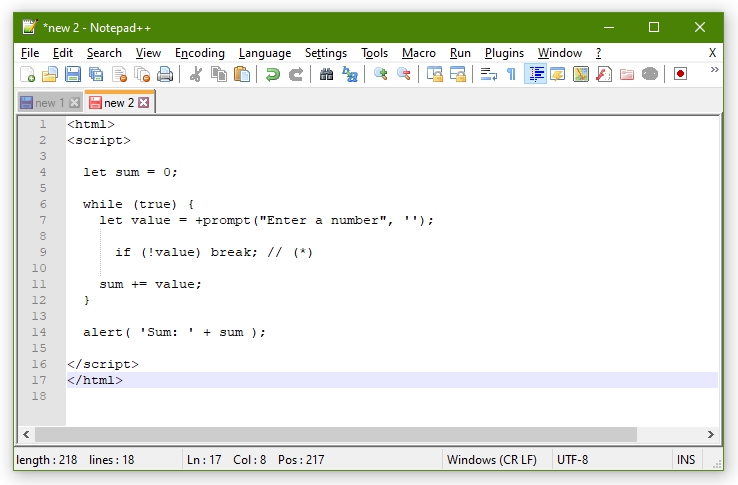Image resolution: width=738 pixels, height=485 pixels.
Task: Open the Language menu
Action: point(265,53)
